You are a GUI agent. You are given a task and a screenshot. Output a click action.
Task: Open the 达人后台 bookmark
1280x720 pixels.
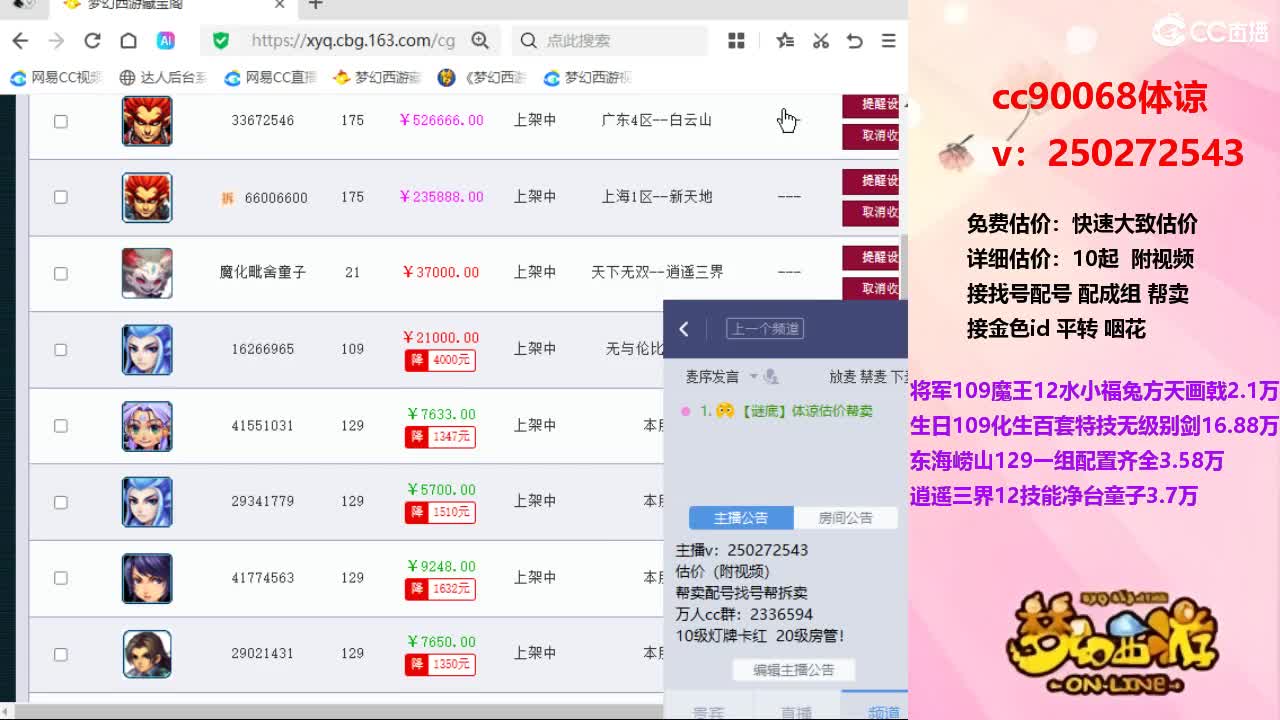click(163, 77)
